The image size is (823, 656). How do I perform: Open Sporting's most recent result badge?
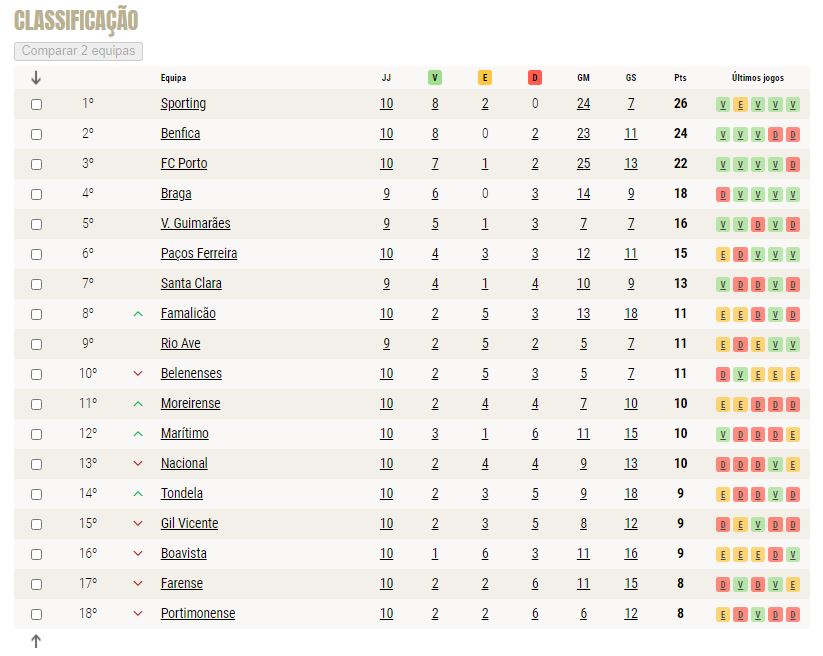coord(793,104)
